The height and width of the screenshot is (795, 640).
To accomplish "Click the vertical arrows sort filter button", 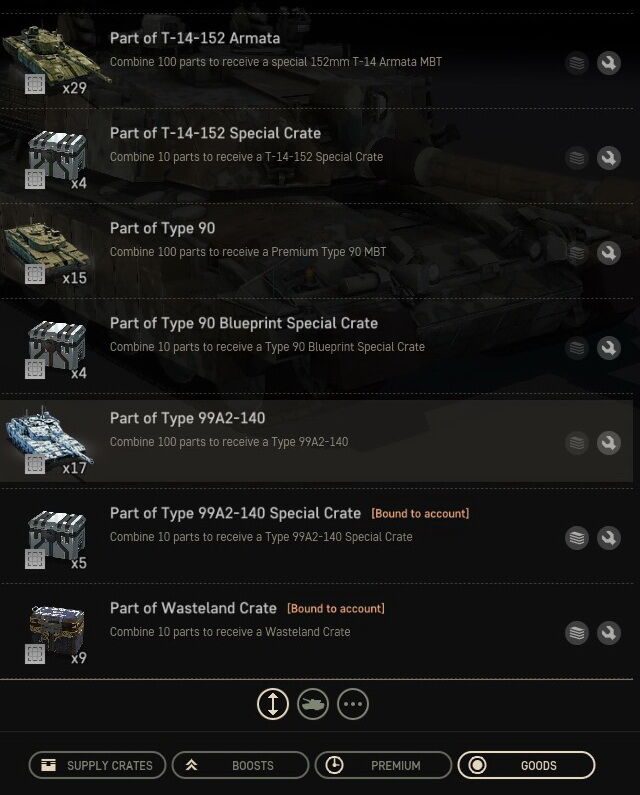I will point(273,704).
